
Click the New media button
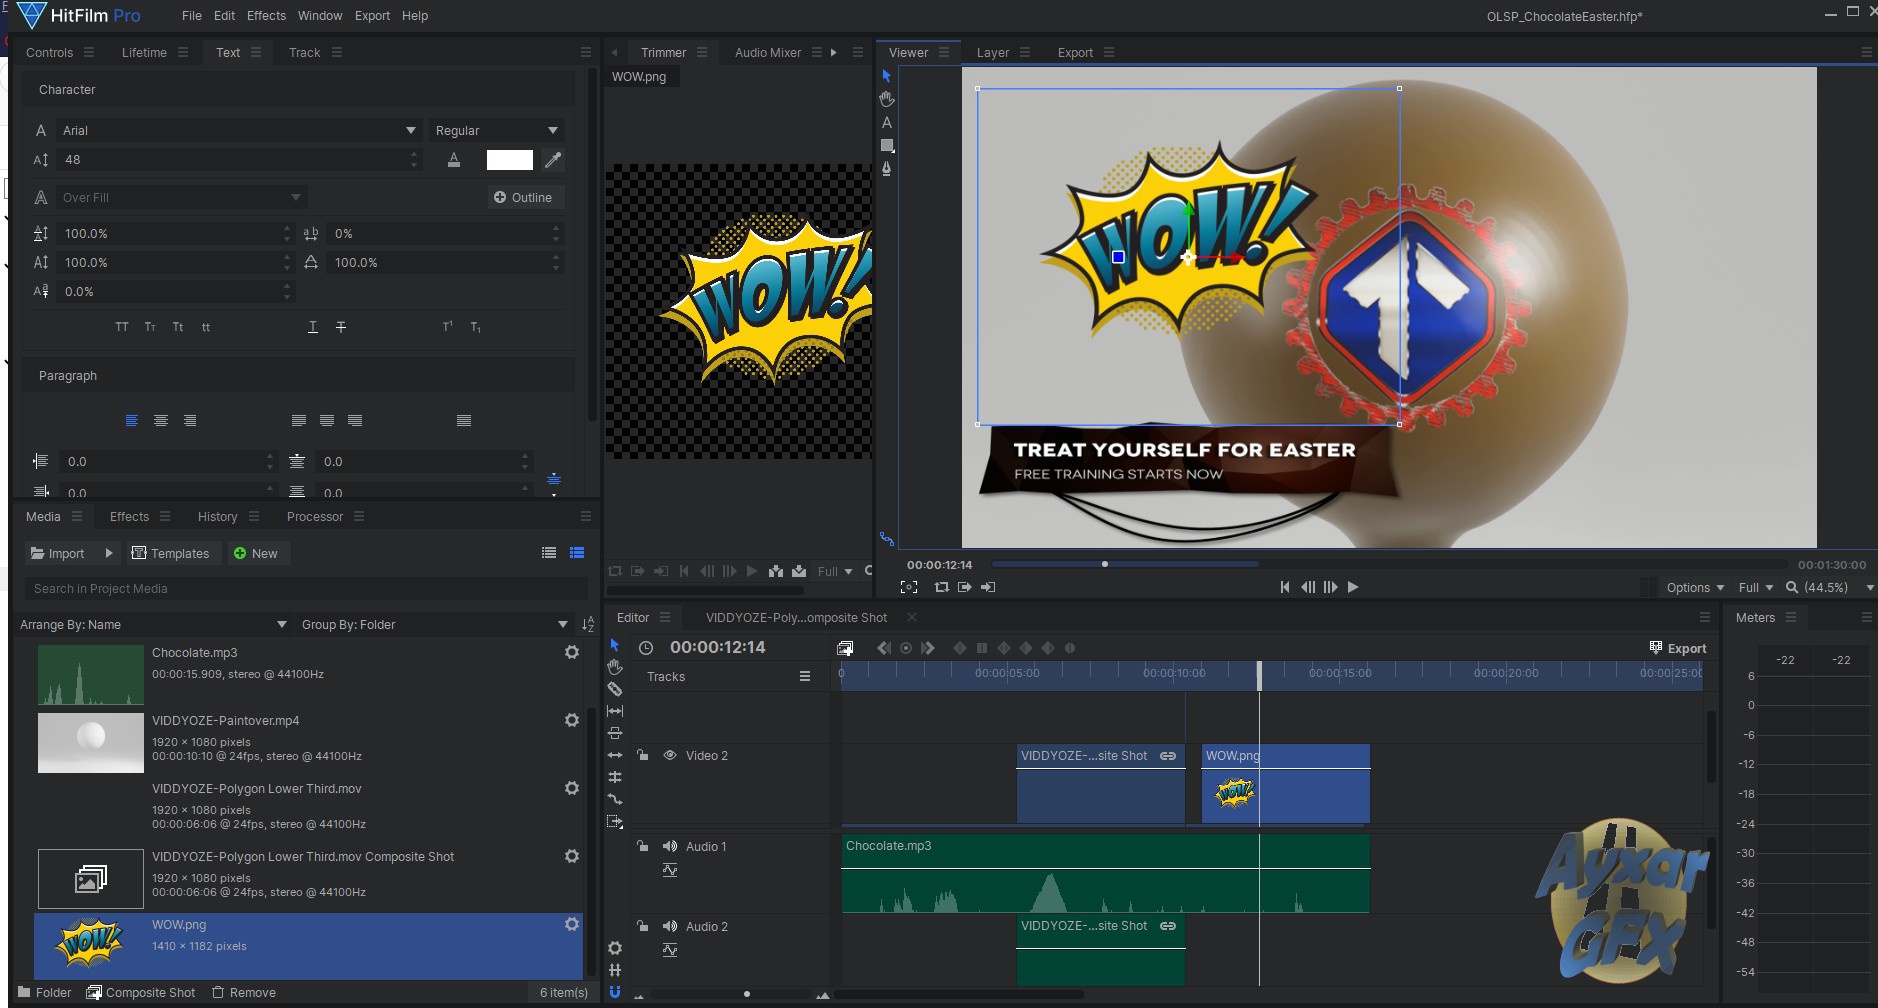click(256, 553)
